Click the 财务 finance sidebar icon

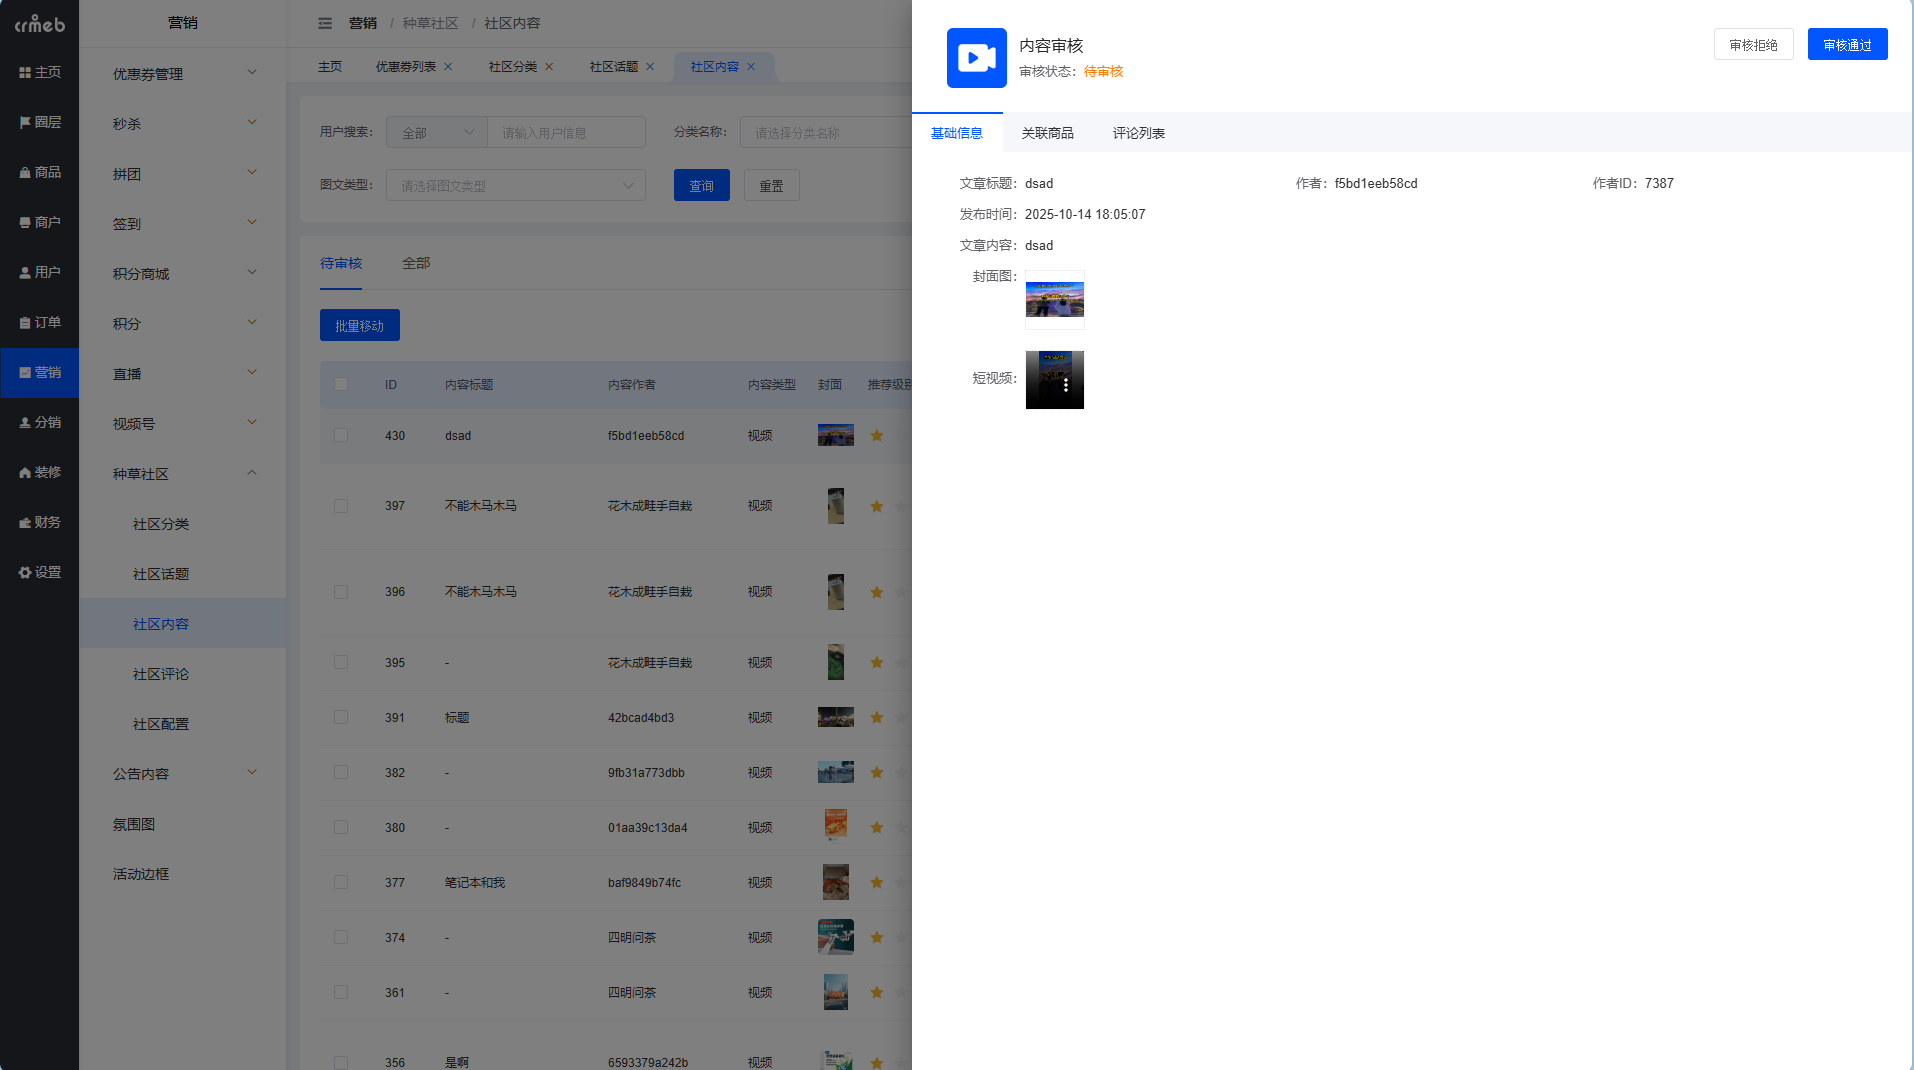coord(39,522)
